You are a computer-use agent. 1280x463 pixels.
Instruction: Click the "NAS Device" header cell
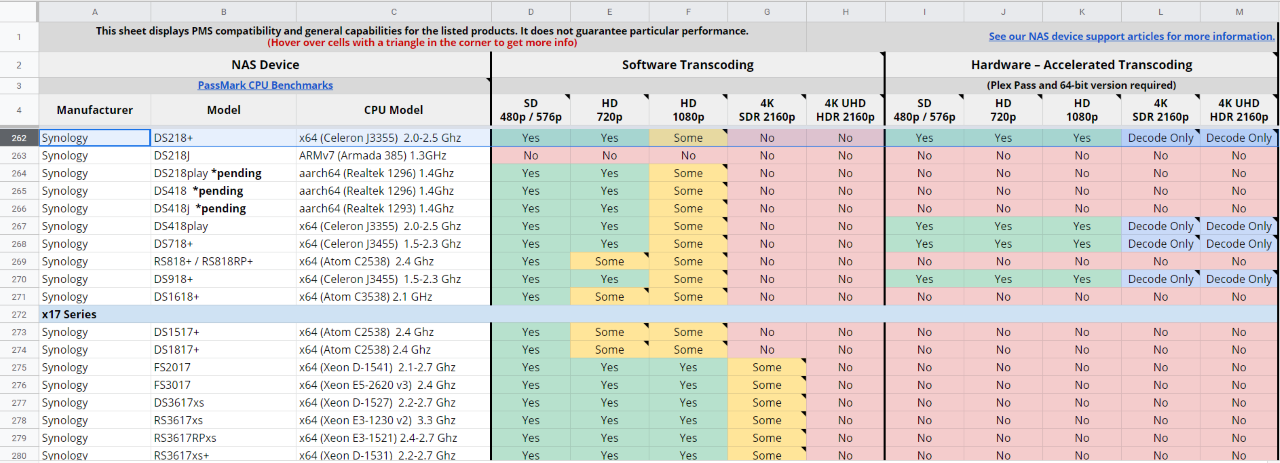click(x=265, y=65)
